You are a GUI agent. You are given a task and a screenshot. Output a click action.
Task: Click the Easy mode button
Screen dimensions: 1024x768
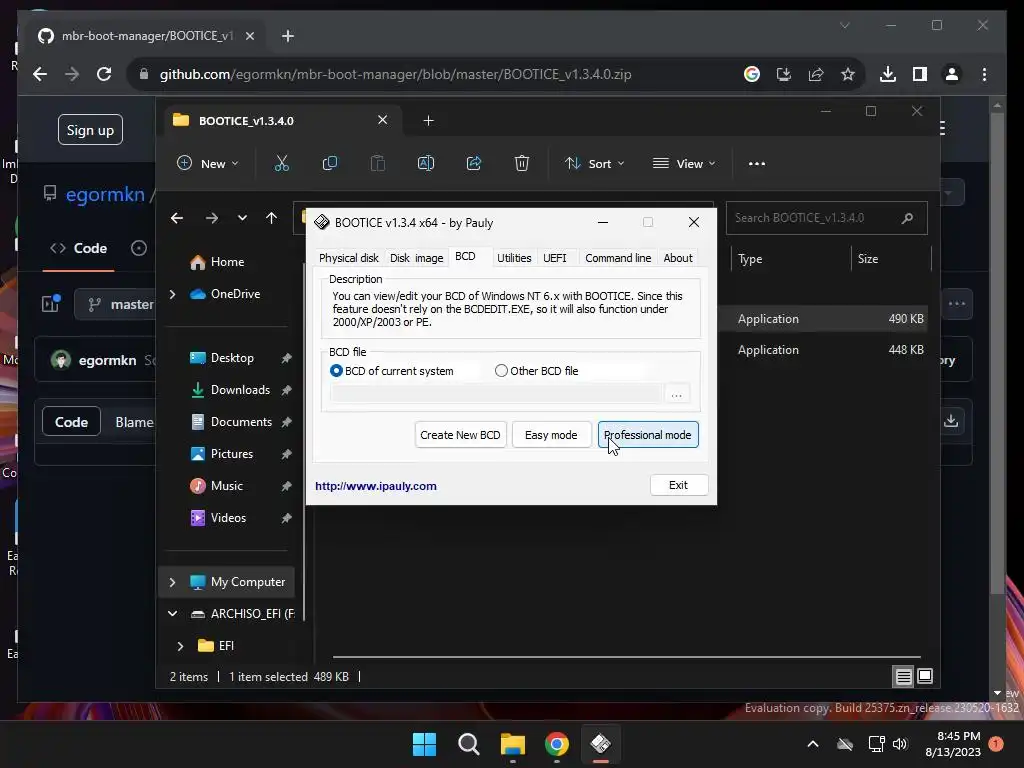click(551, 435)
